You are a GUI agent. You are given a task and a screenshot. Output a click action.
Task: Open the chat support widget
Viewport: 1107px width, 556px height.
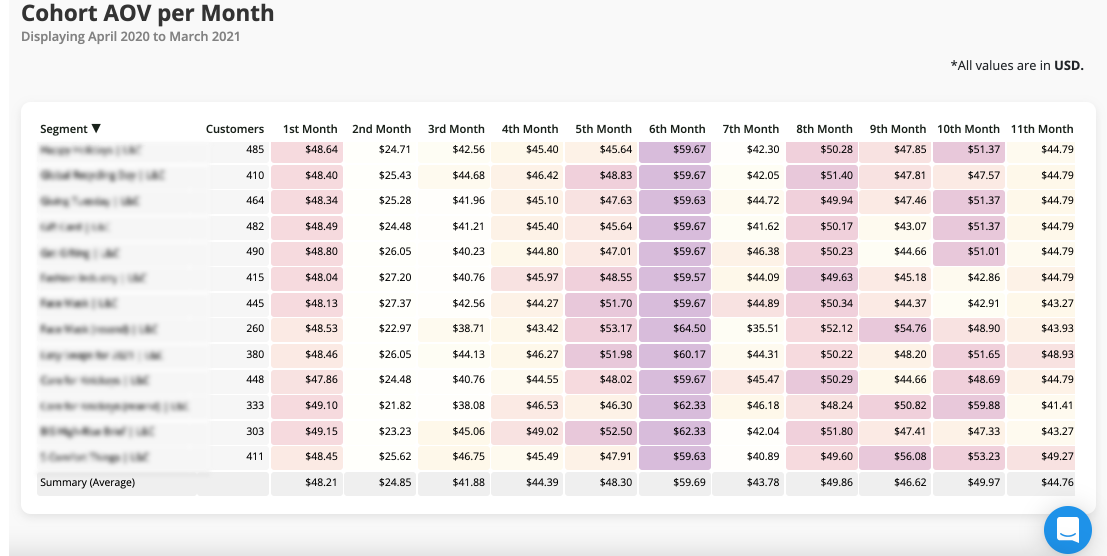click(1067, 530)
